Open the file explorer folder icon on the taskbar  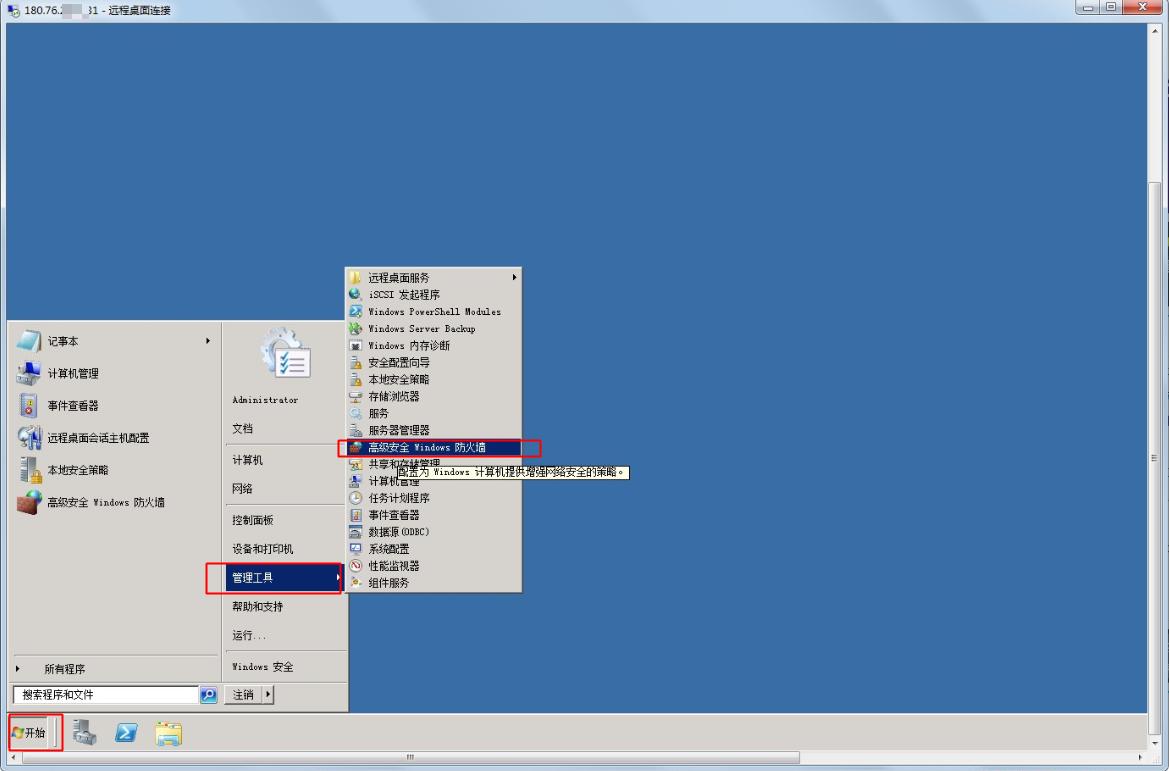(x=168, y=733)
